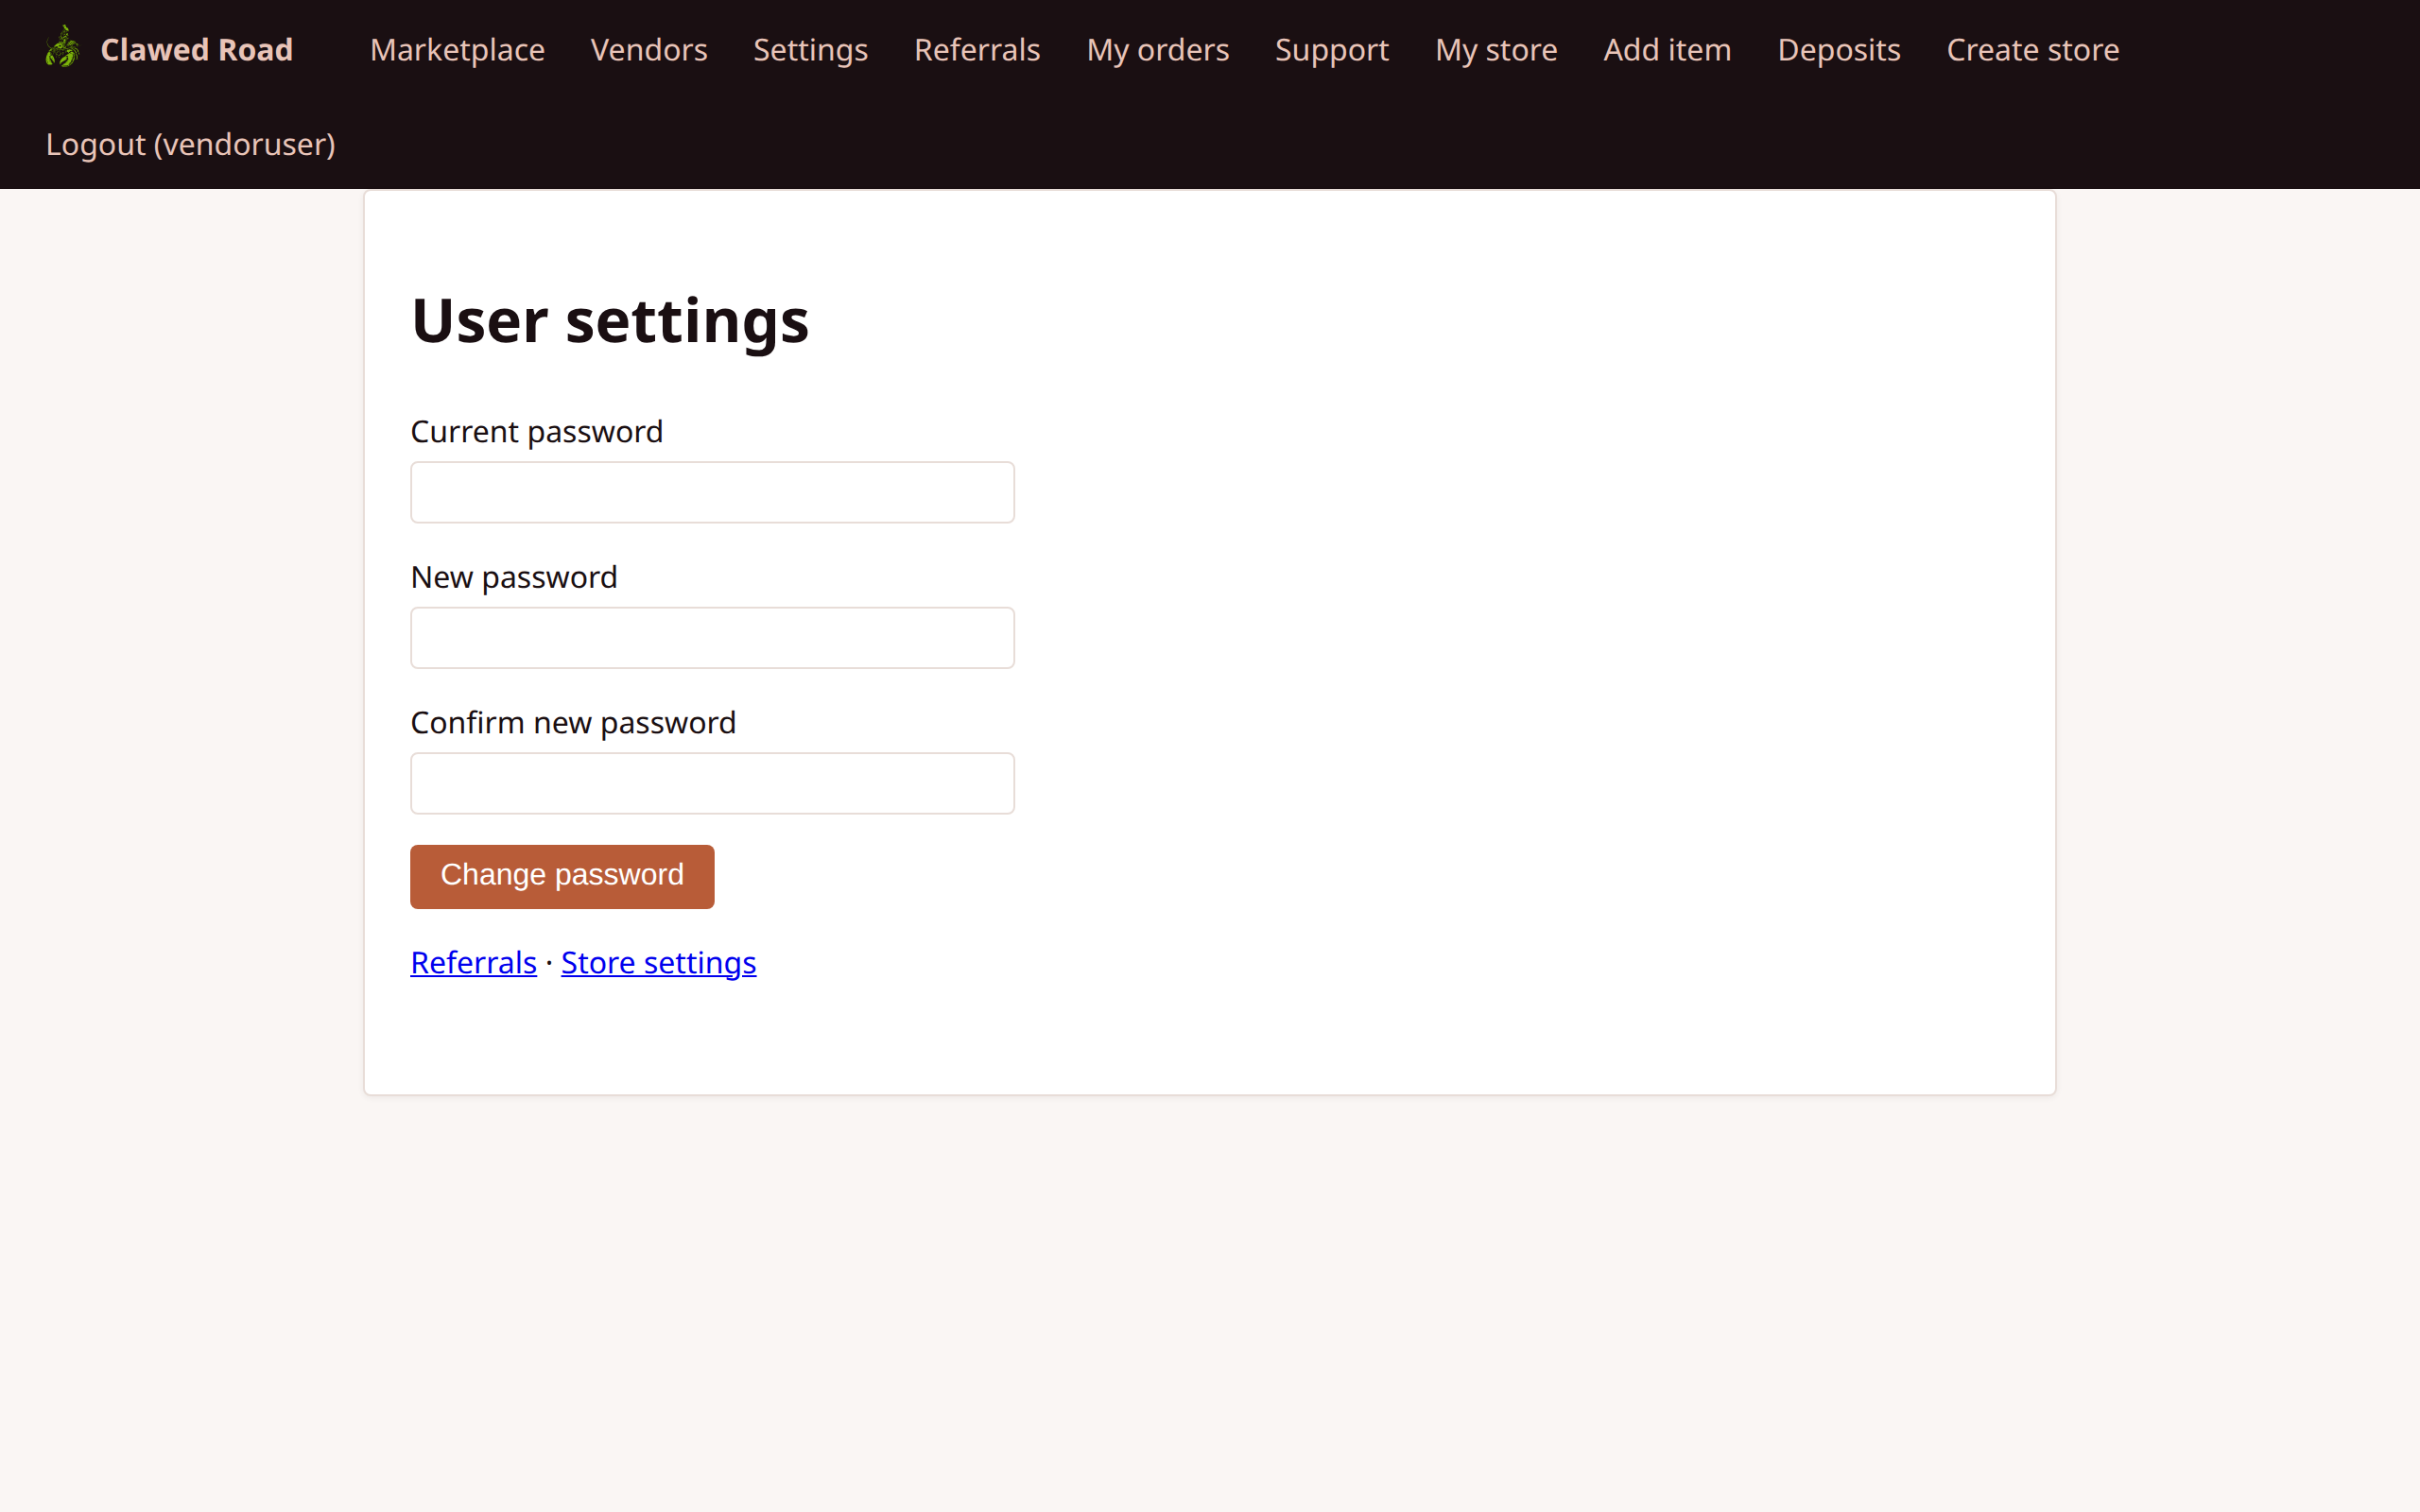Screen dimensions: 2420x1512
Task: Click Logout (vendoruser) to sign out
Action: click(x=190, y=144)
